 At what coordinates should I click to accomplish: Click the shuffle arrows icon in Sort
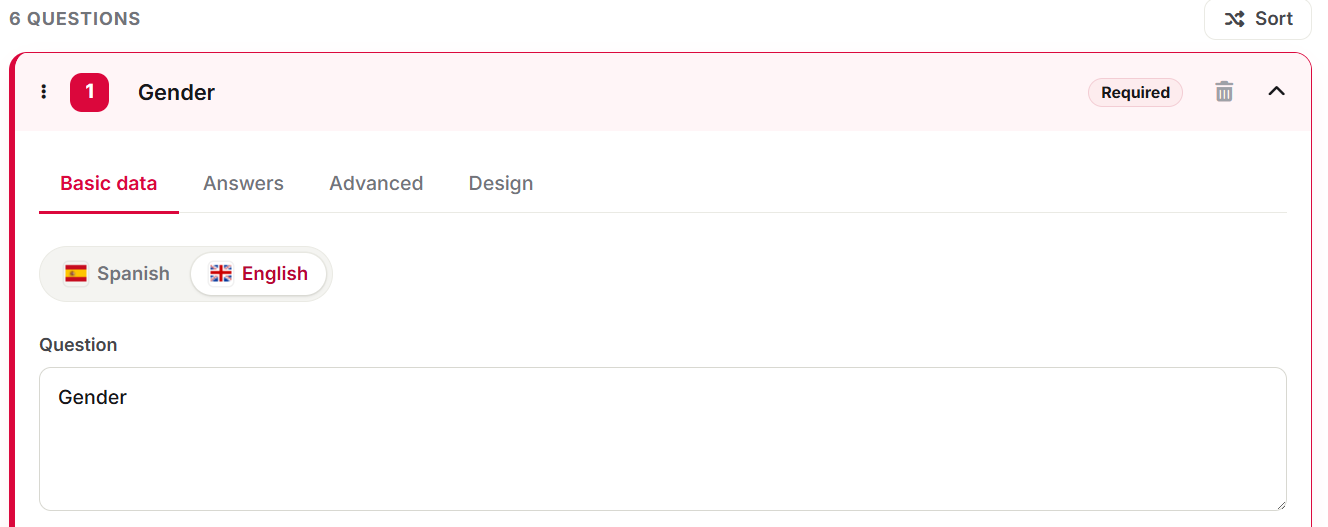click(x=1235, y=19)
